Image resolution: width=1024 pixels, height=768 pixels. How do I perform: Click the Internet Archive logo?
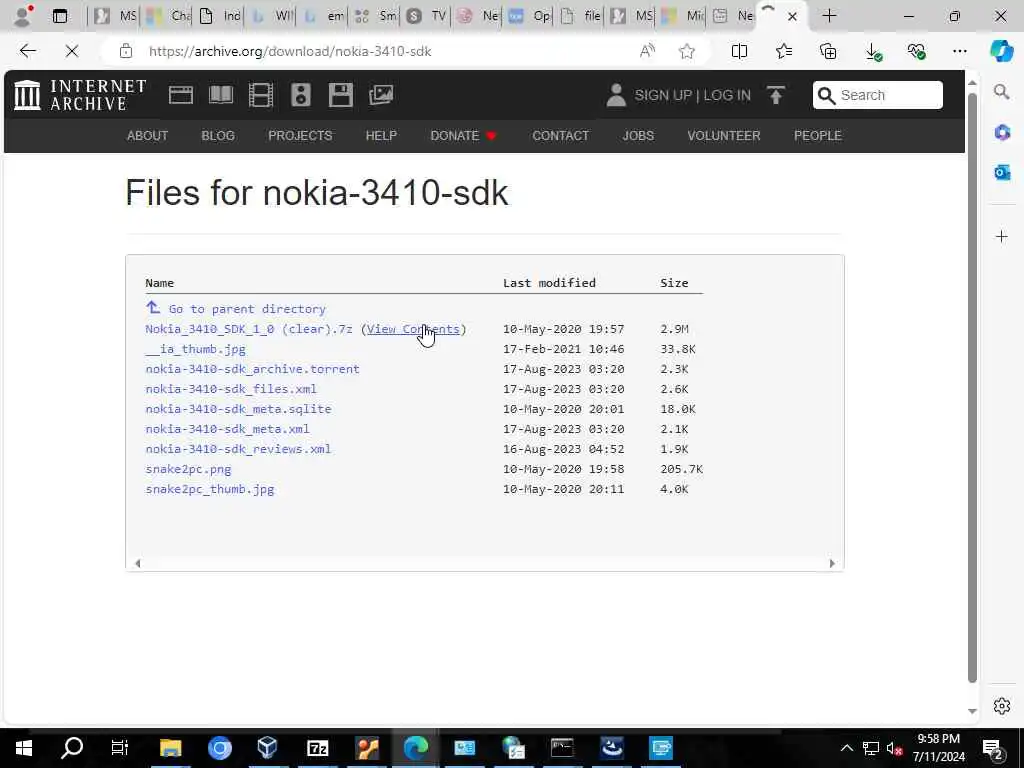click(80, 95)
